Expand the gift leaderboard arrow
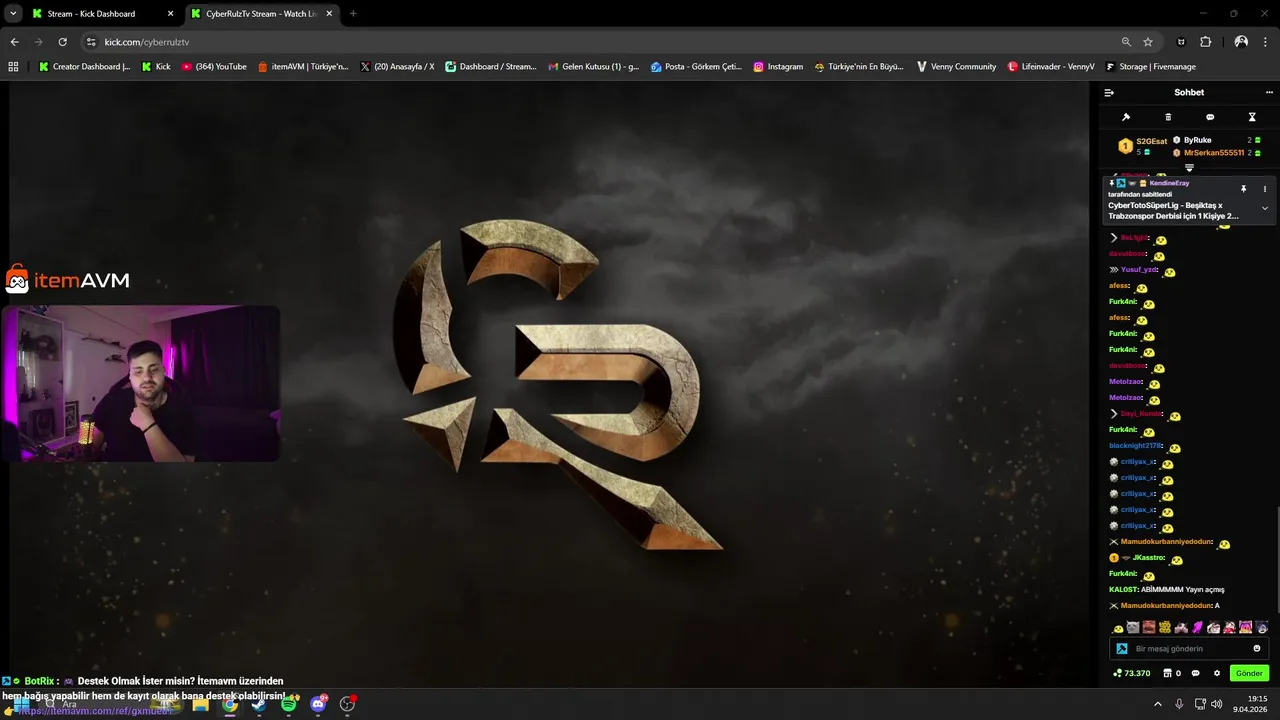This screenshot has height=720, width=1280. 1189,168
